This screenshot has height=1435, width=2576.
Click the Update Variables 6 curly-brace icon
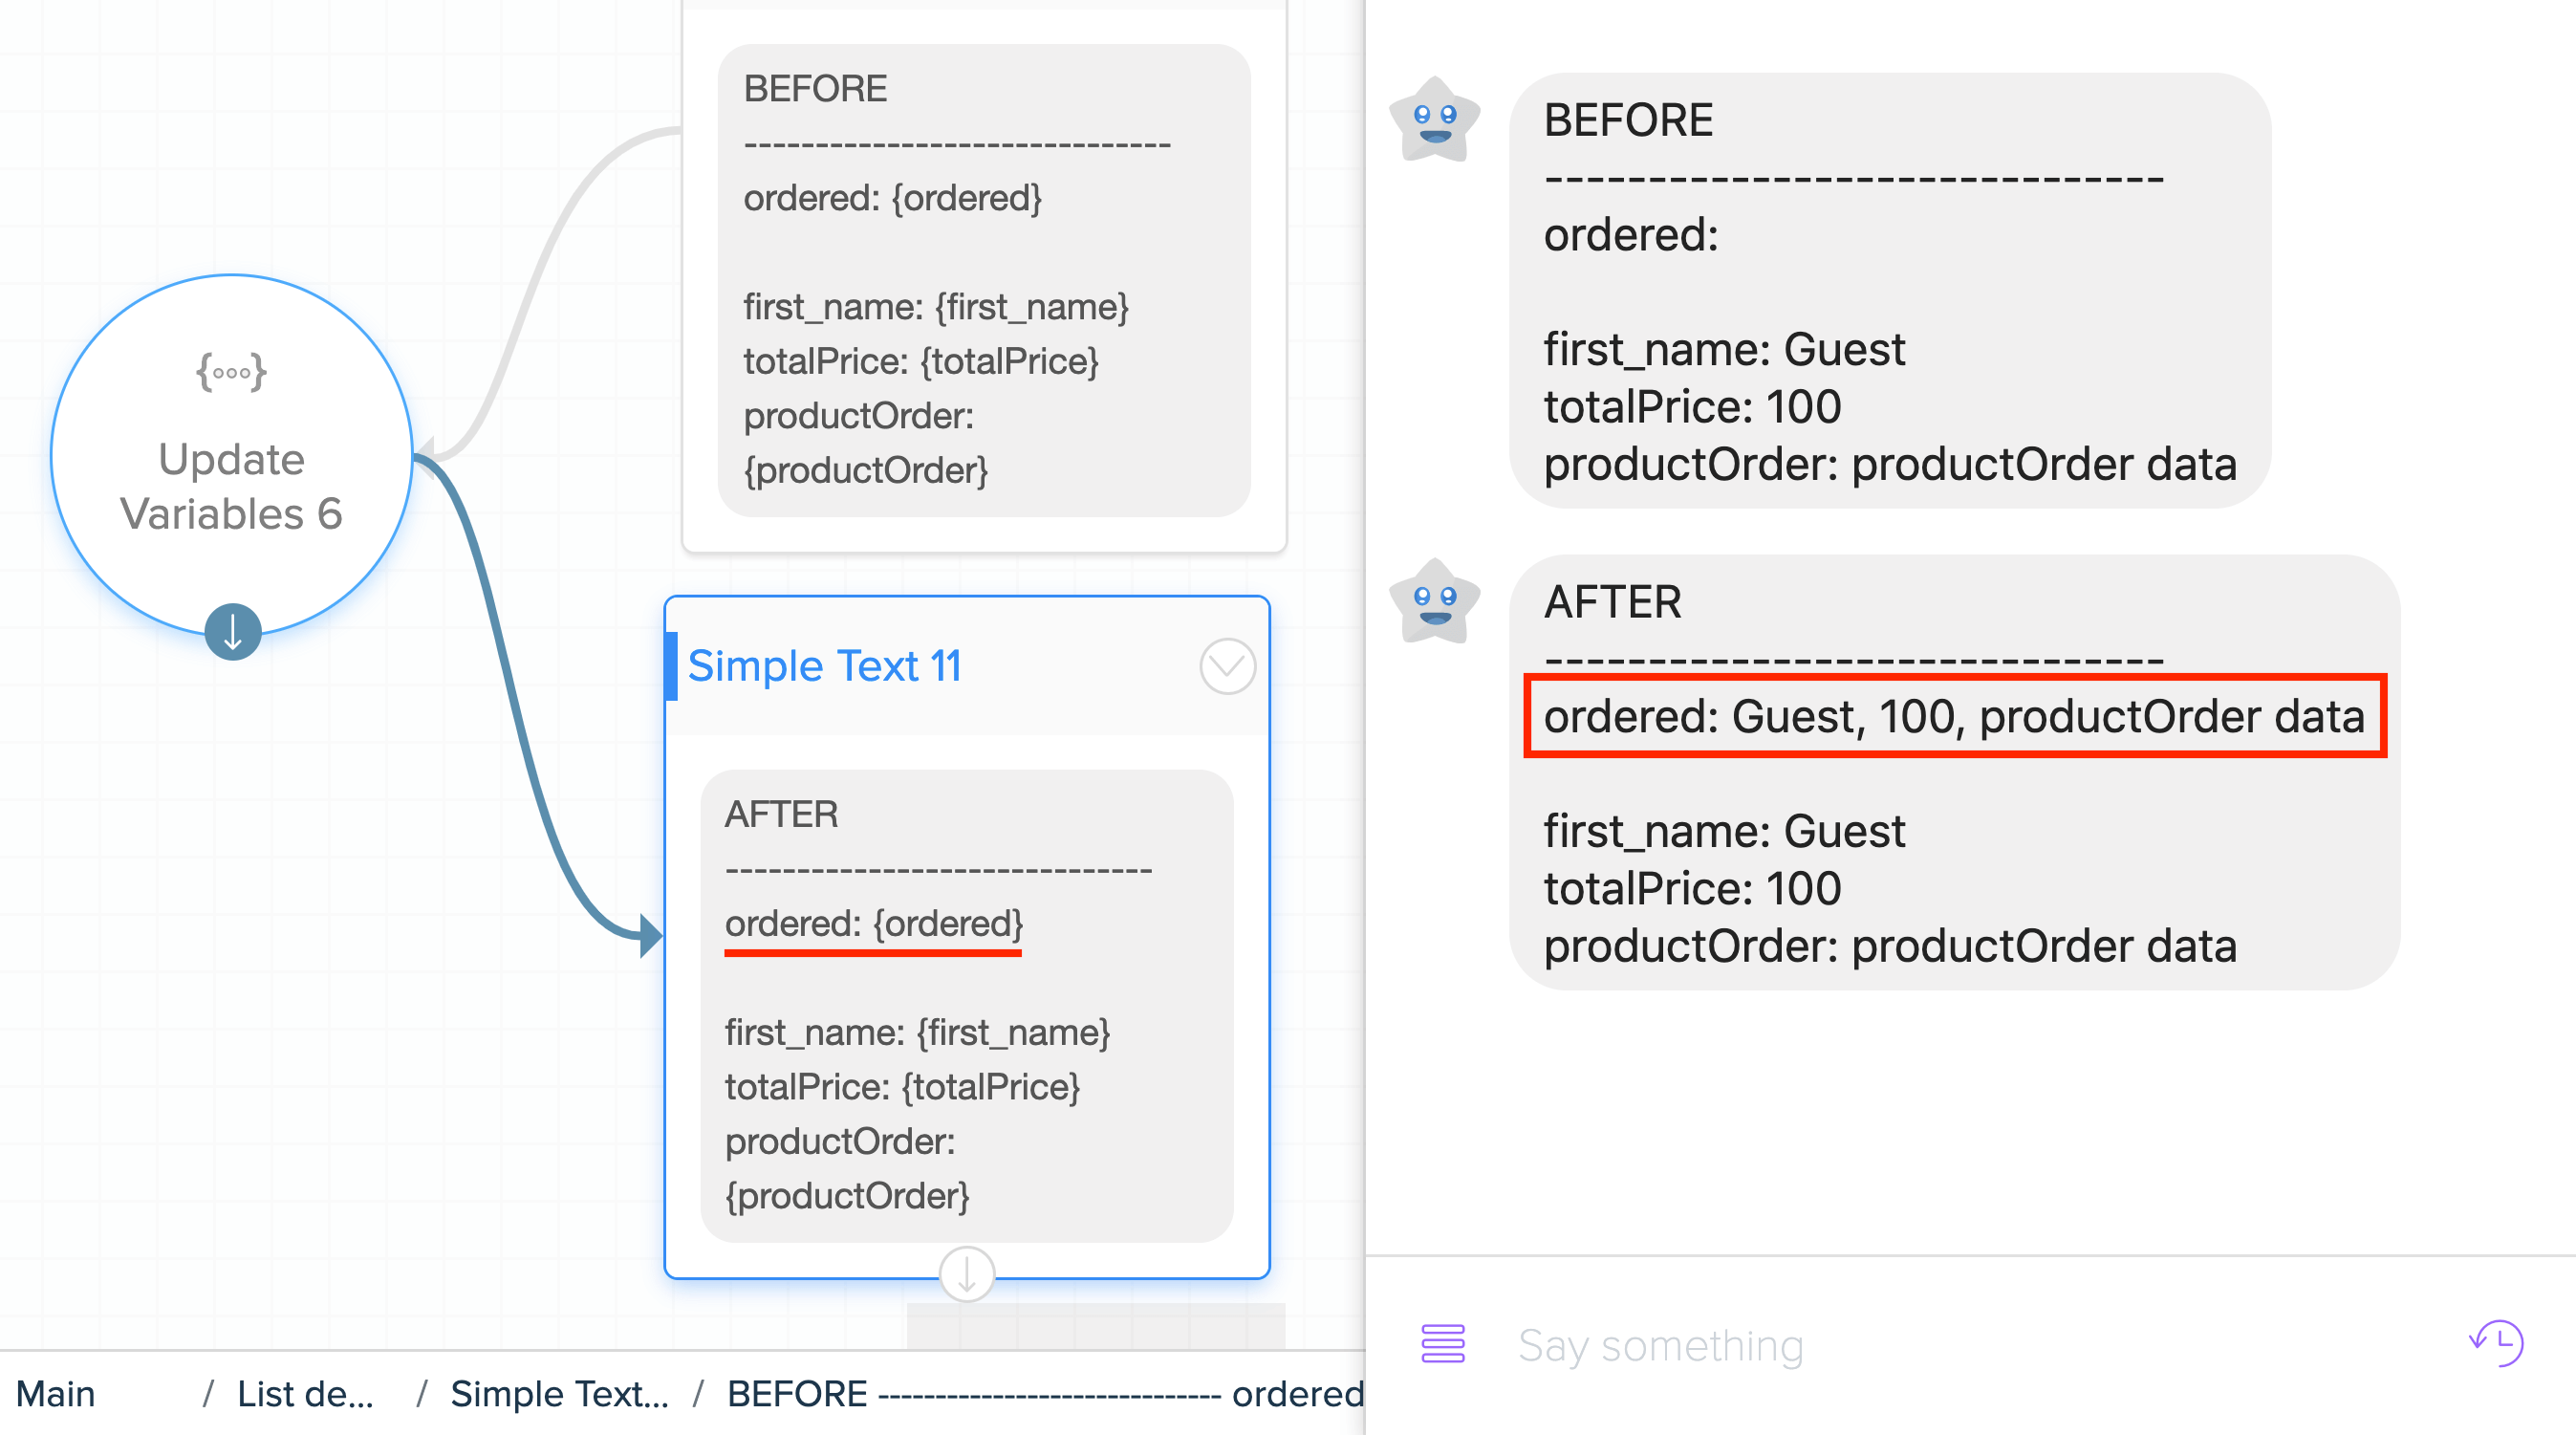[231, 372]
